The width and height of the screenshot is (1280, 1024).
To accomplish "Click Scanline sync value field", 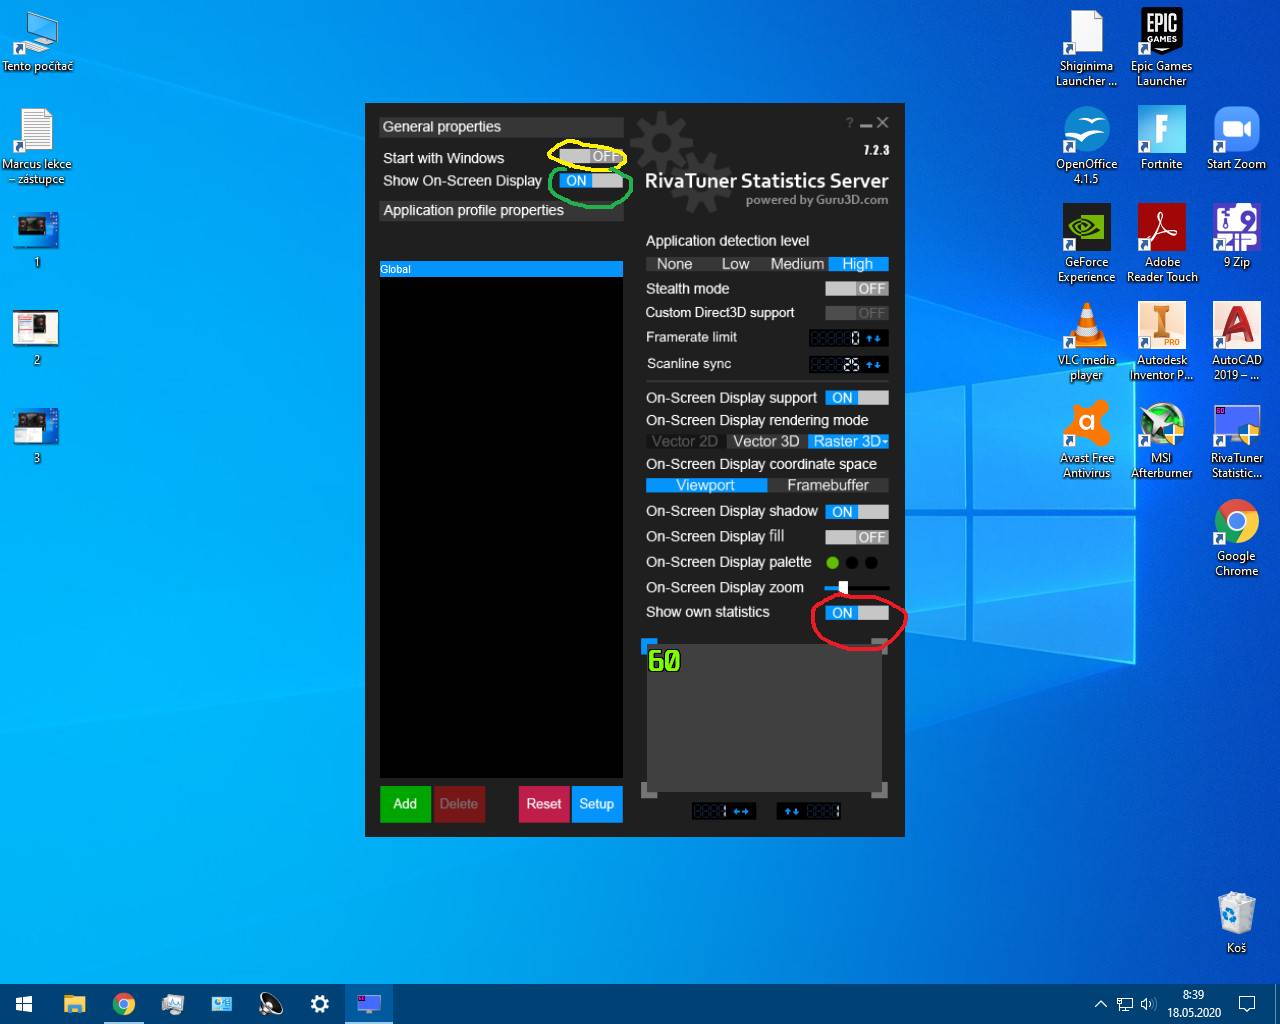I will click(x=836, y=365).
